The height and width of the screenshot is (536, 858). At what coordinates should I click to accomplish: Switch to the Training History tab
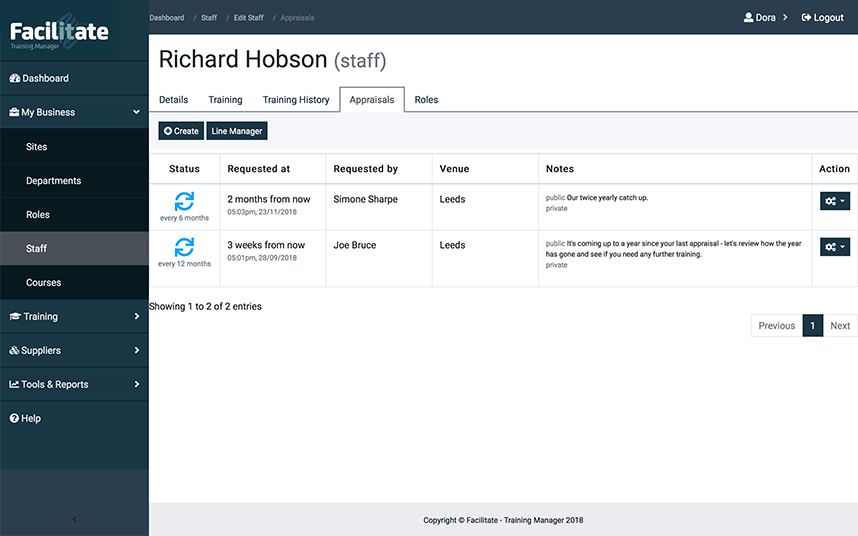(x=296, y=100)
